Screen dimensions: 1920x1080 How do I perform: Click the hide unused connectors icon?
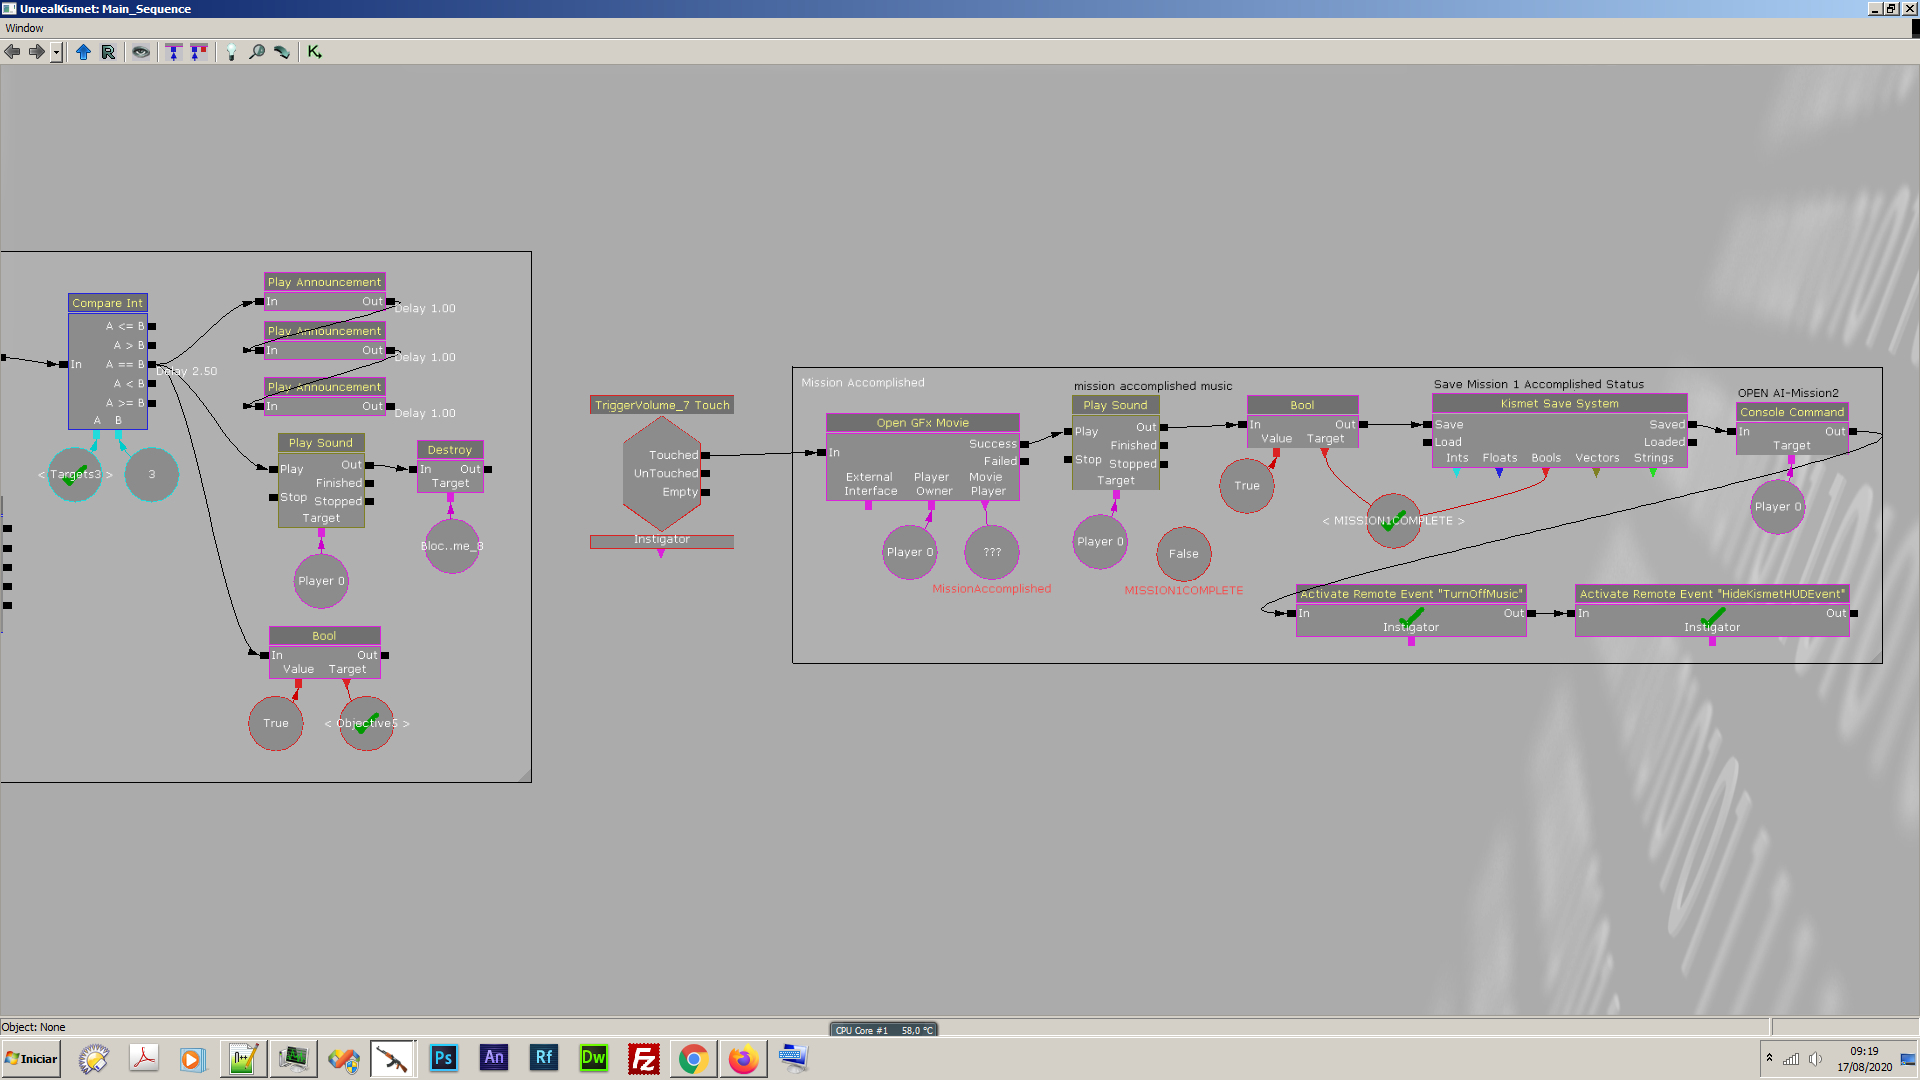tap(174, 52)
